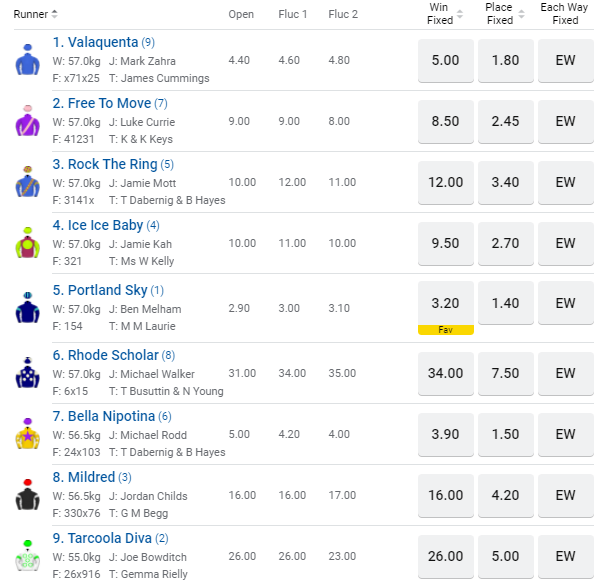Choose EW bet for Free To Move

[x=565, y=121]
